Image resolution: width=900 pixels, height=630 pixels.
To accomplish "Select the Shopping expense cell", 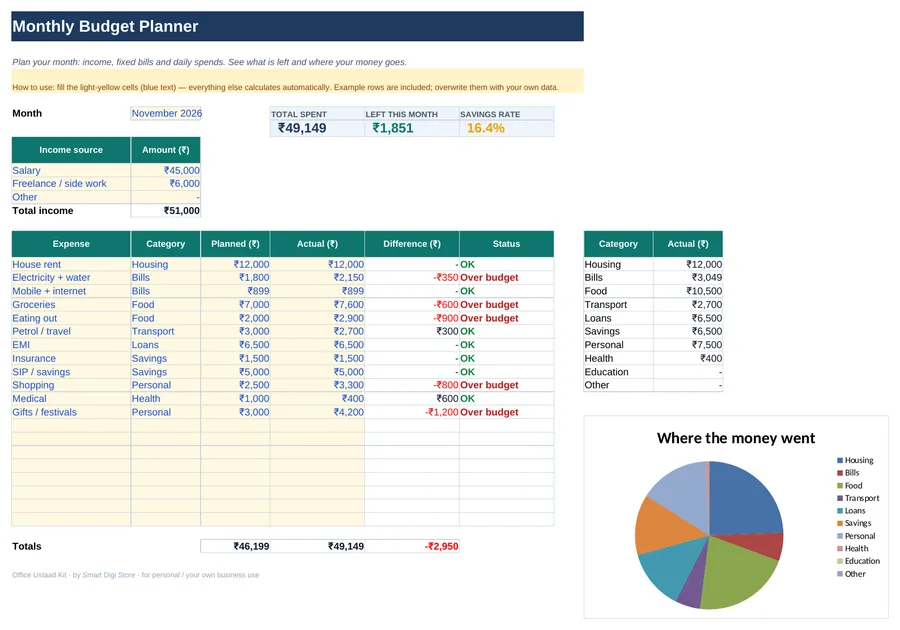I will [71, 385].
